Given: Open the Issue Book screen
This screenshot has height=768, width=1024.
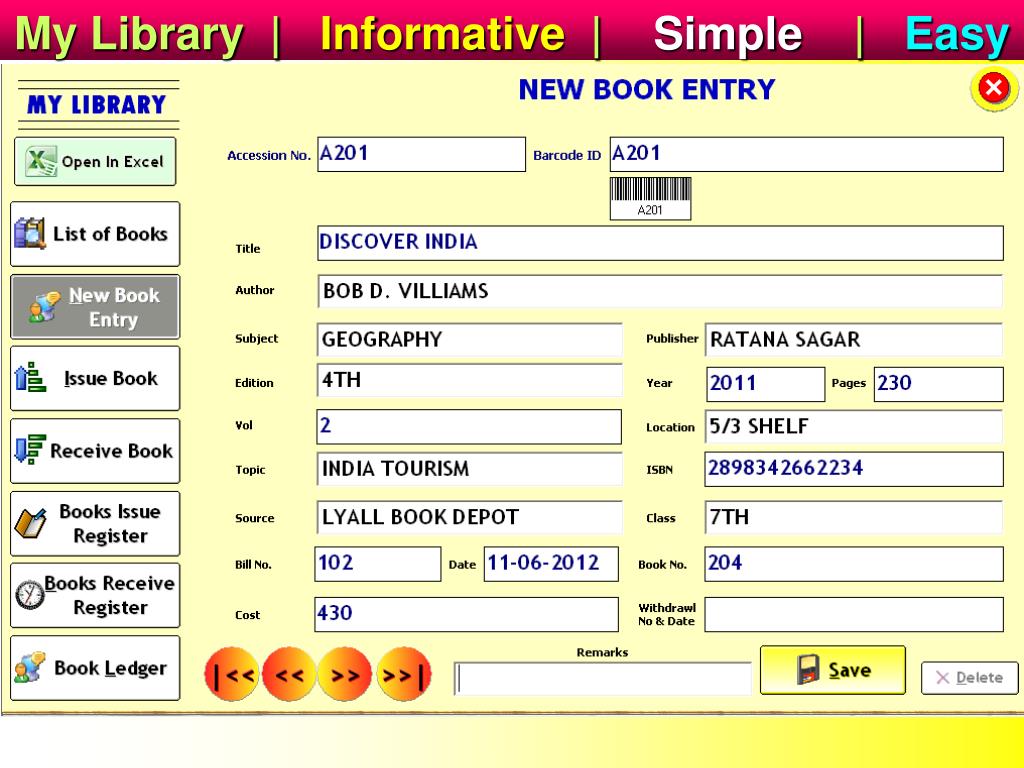Looking at the screenshot, I should [x=95, y=379].
